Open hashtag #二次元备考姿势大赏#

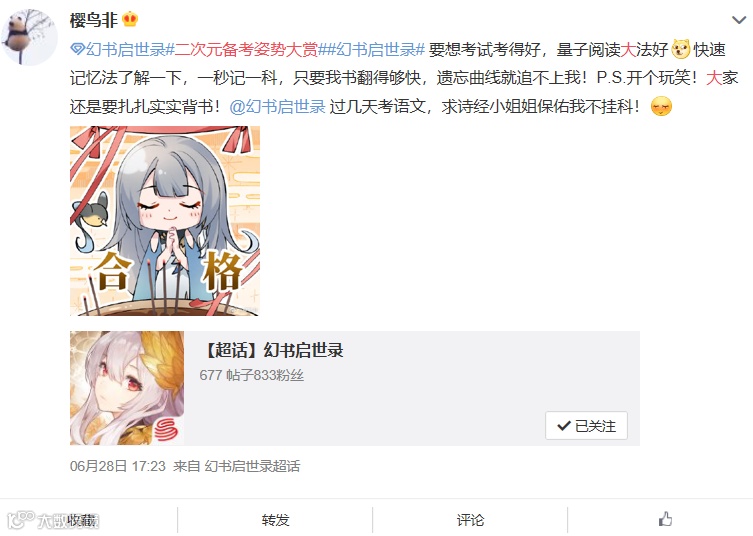(245, 49)
